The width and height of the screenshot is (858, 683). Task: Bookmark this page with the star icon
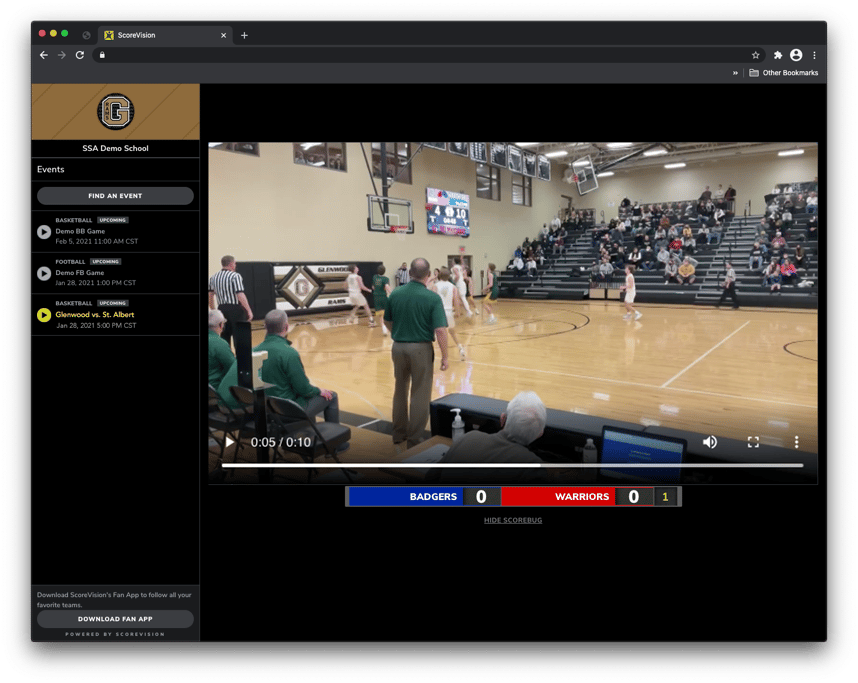756,56
